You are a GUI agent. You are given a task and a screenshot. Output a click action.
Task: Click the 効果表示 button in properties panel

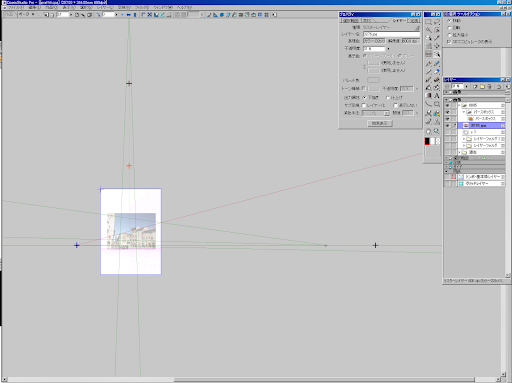point(380,123)
